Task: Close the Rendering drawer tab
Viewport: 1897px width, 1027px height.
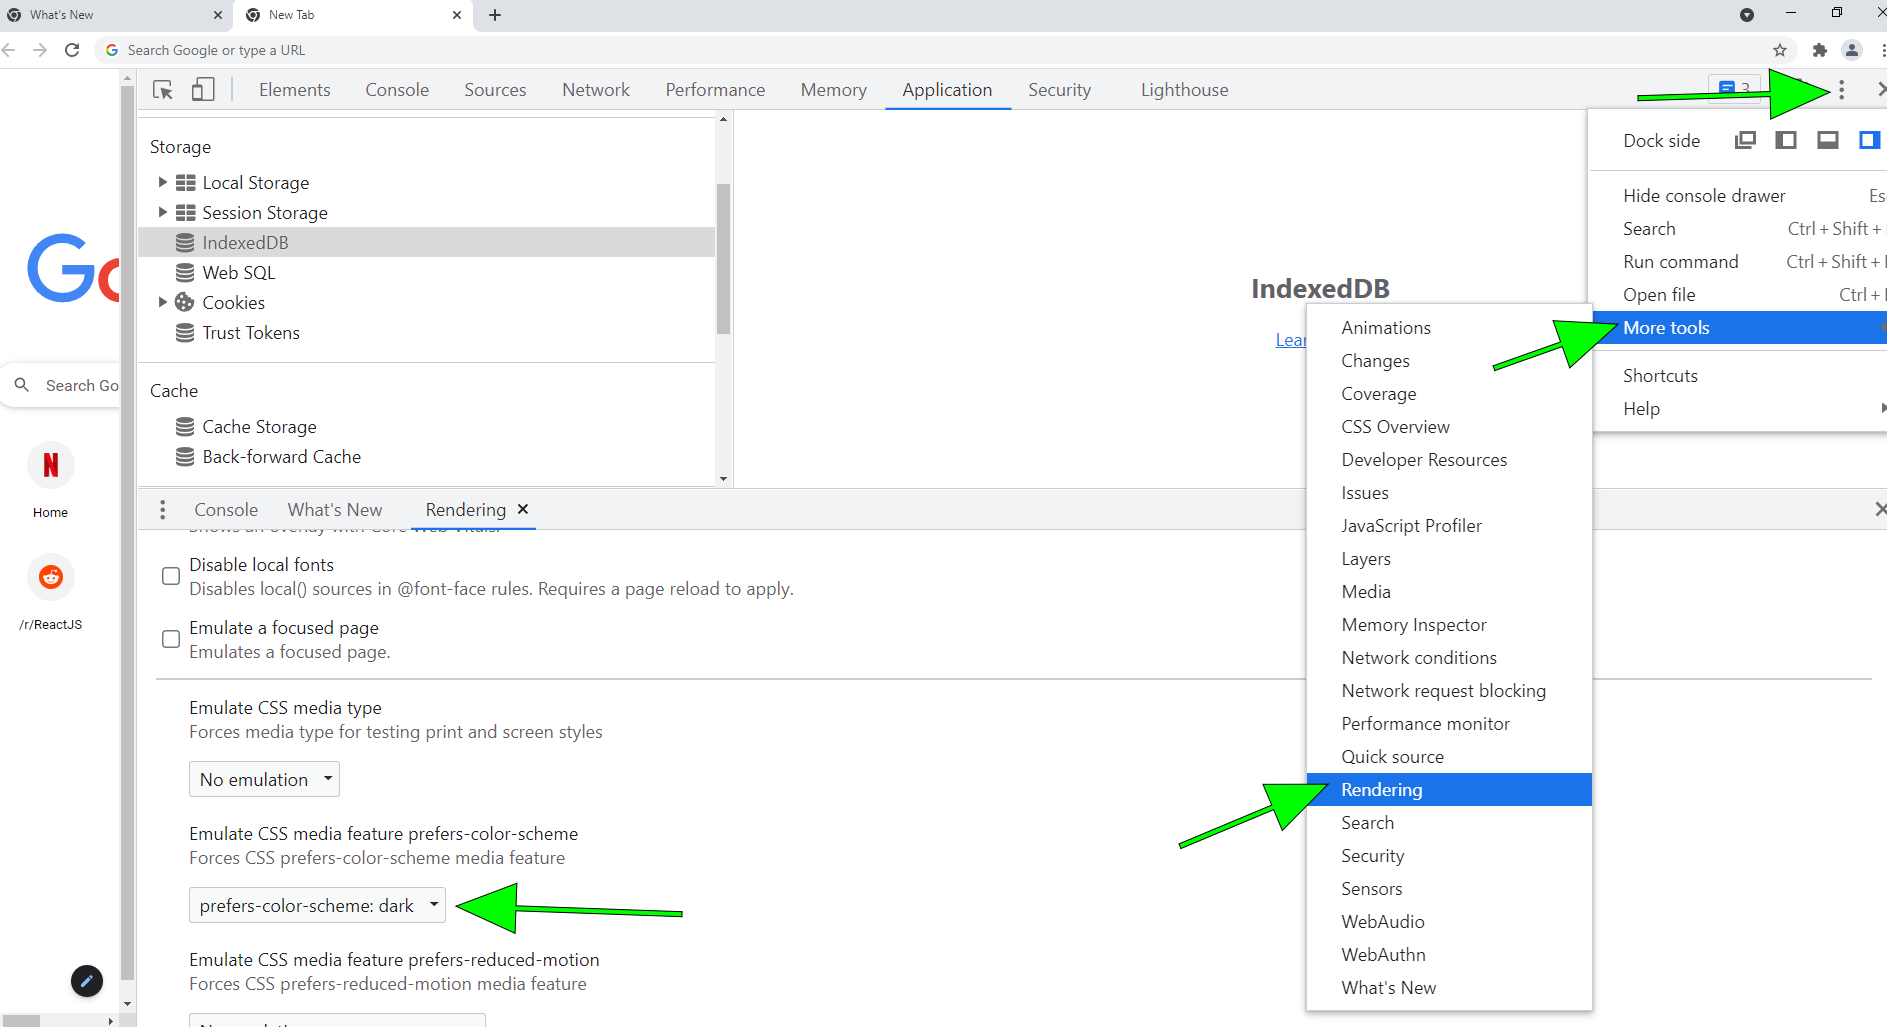Action: coord(523,509)
